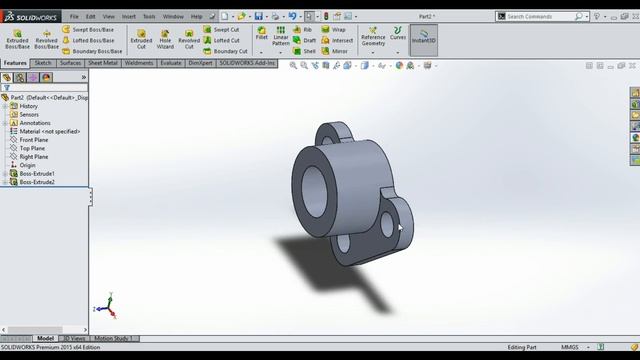
Task: Switch to the Sheet Metal tab
Action: coord(103,63)
